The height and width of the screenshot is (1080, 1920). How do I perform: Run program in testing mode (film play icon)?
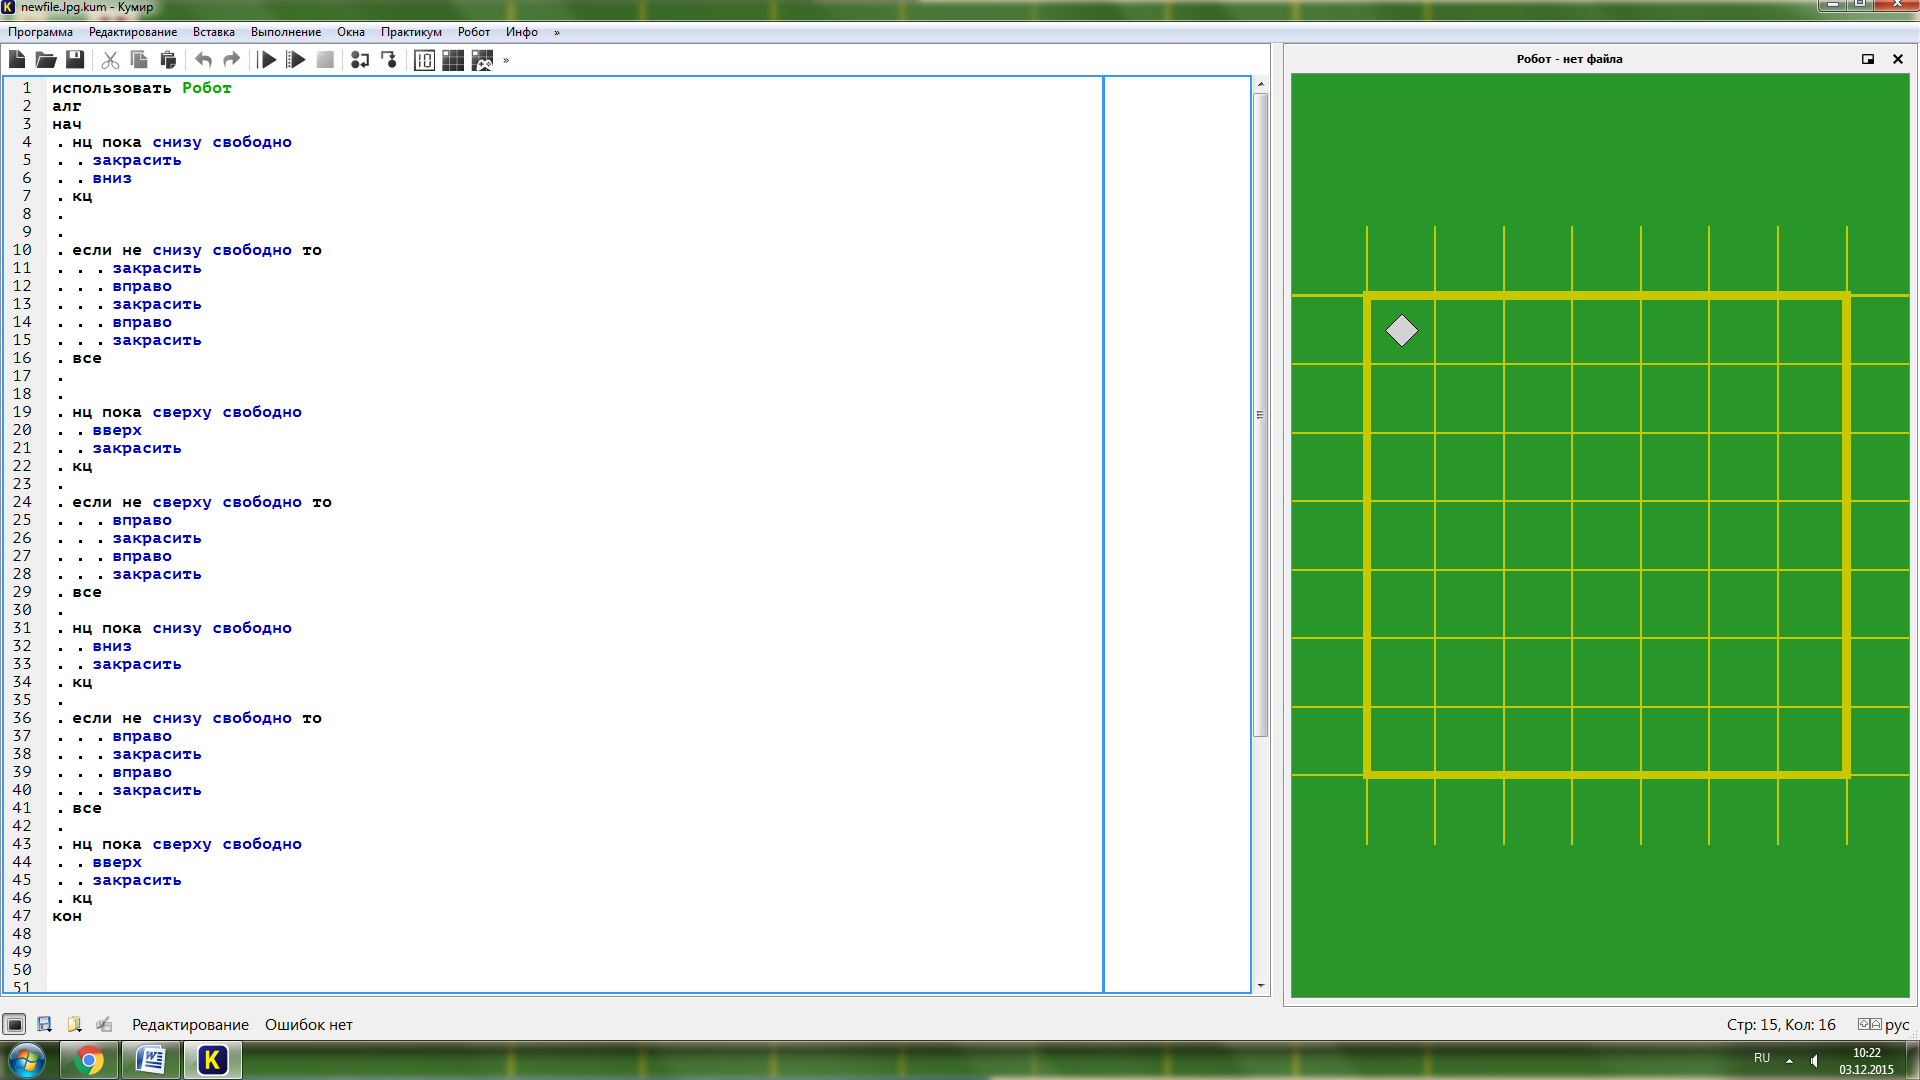296,60
